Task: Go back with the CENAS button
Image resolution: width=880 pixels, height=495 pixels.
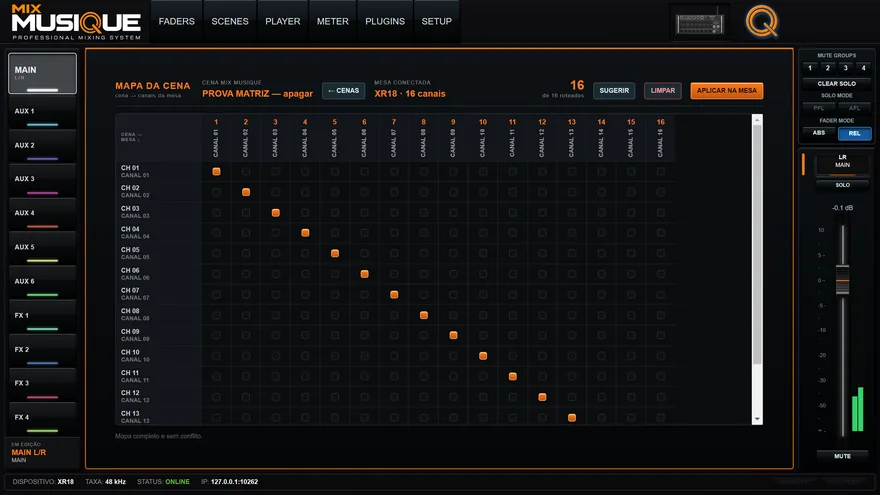Action: click(343, 90)
